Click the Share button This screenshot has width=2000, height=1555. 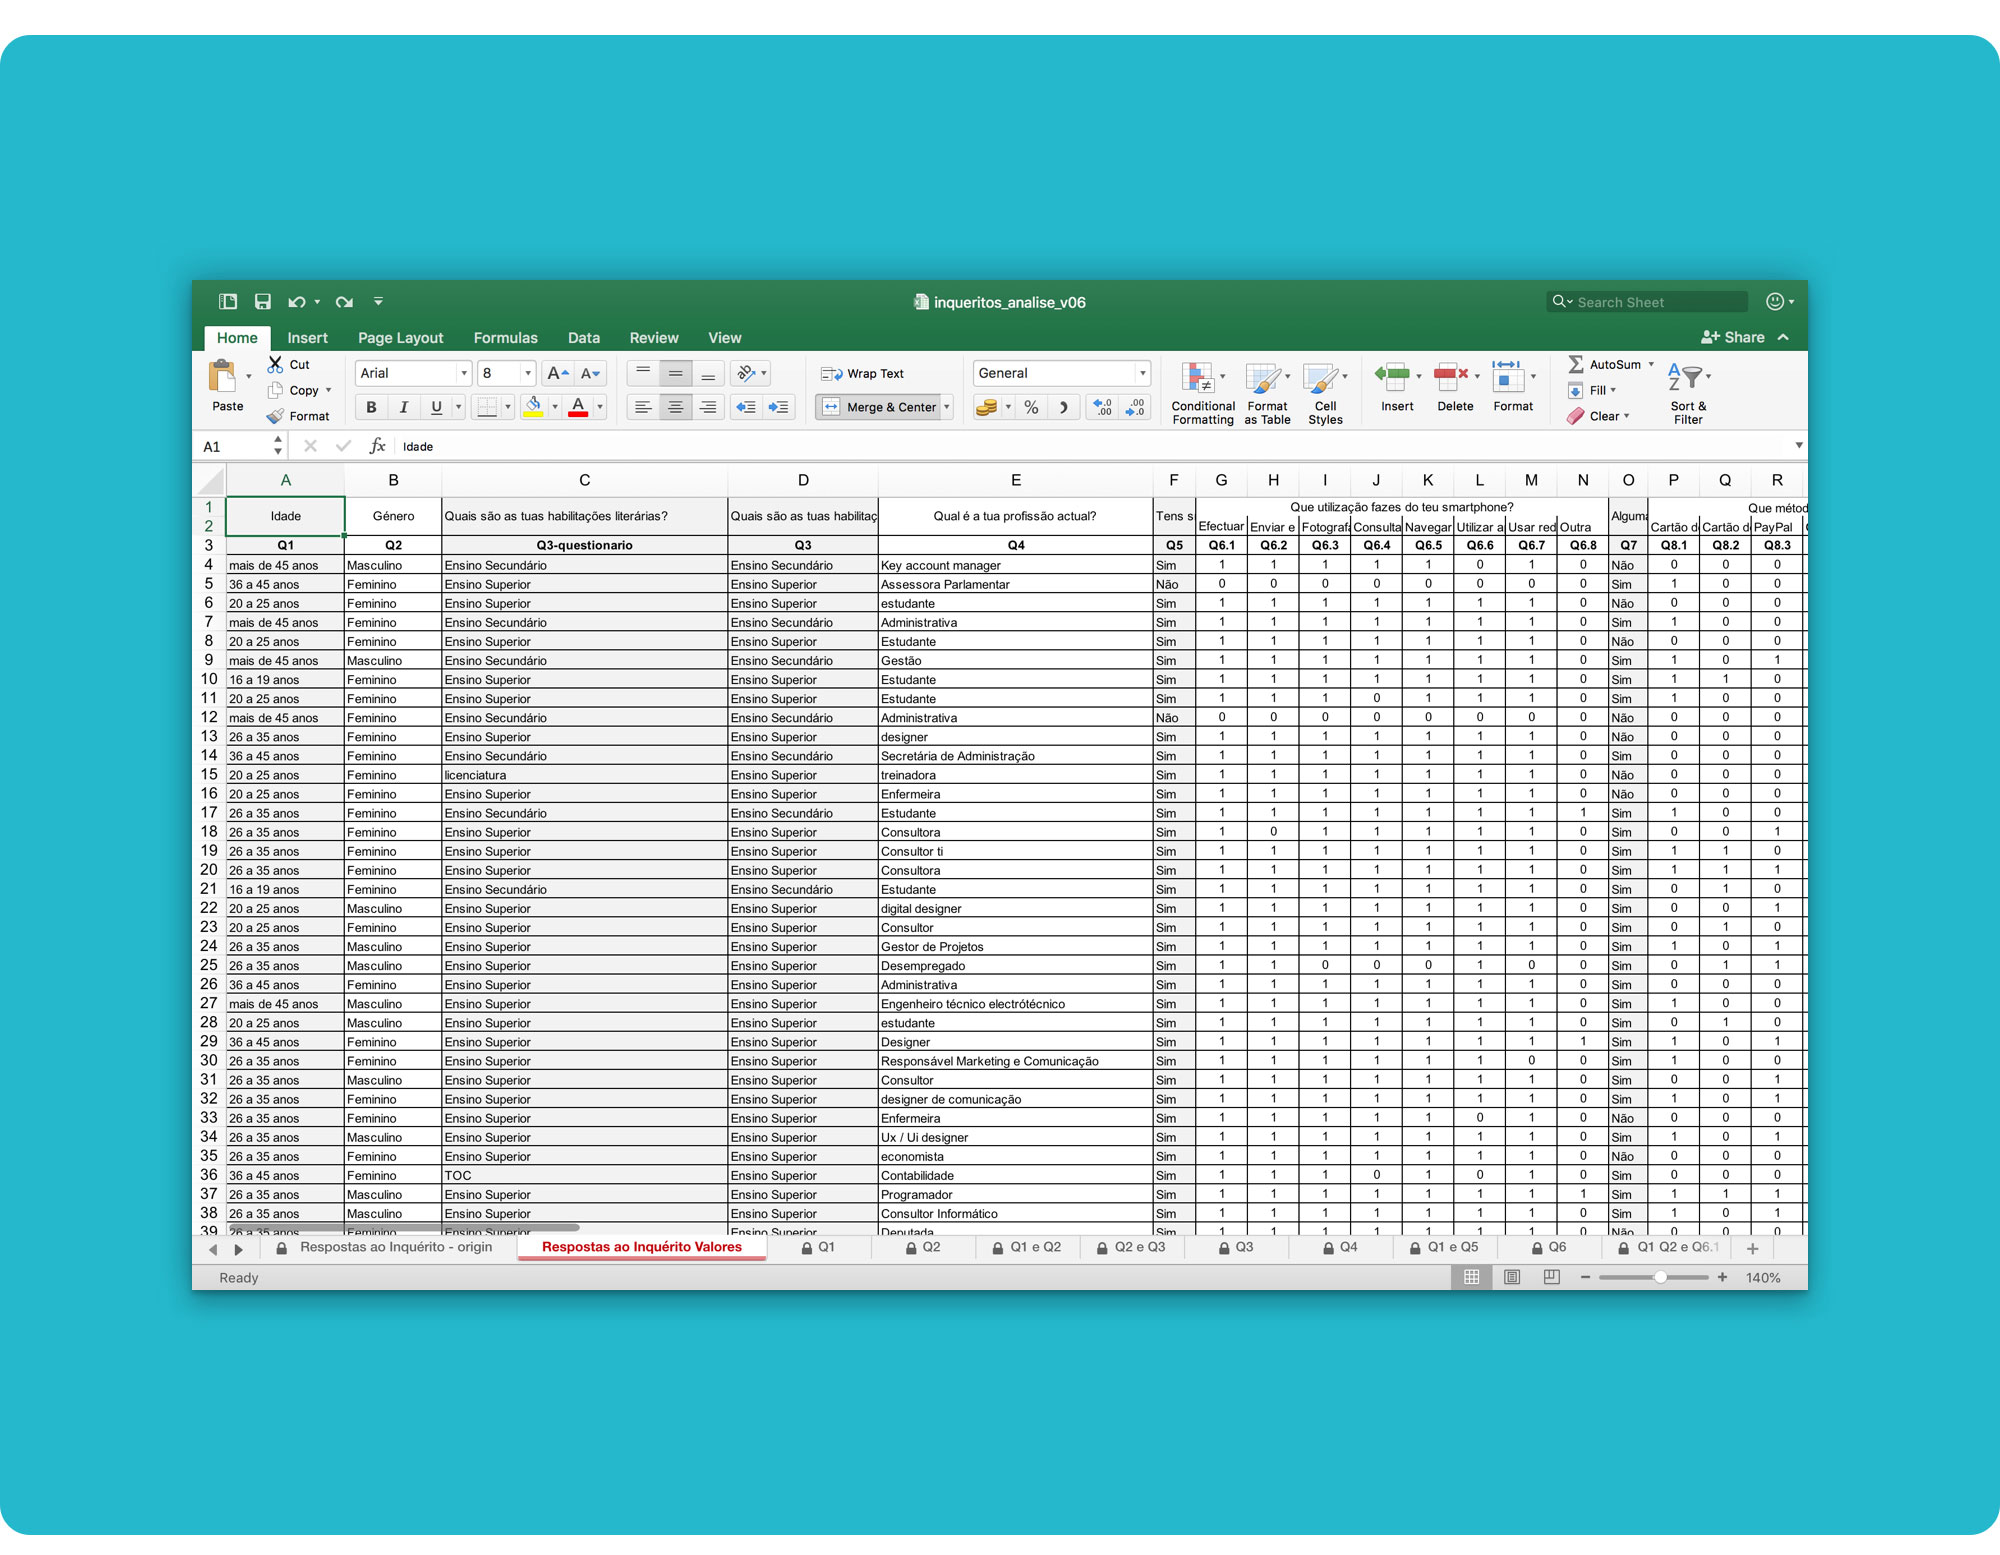1733,338
